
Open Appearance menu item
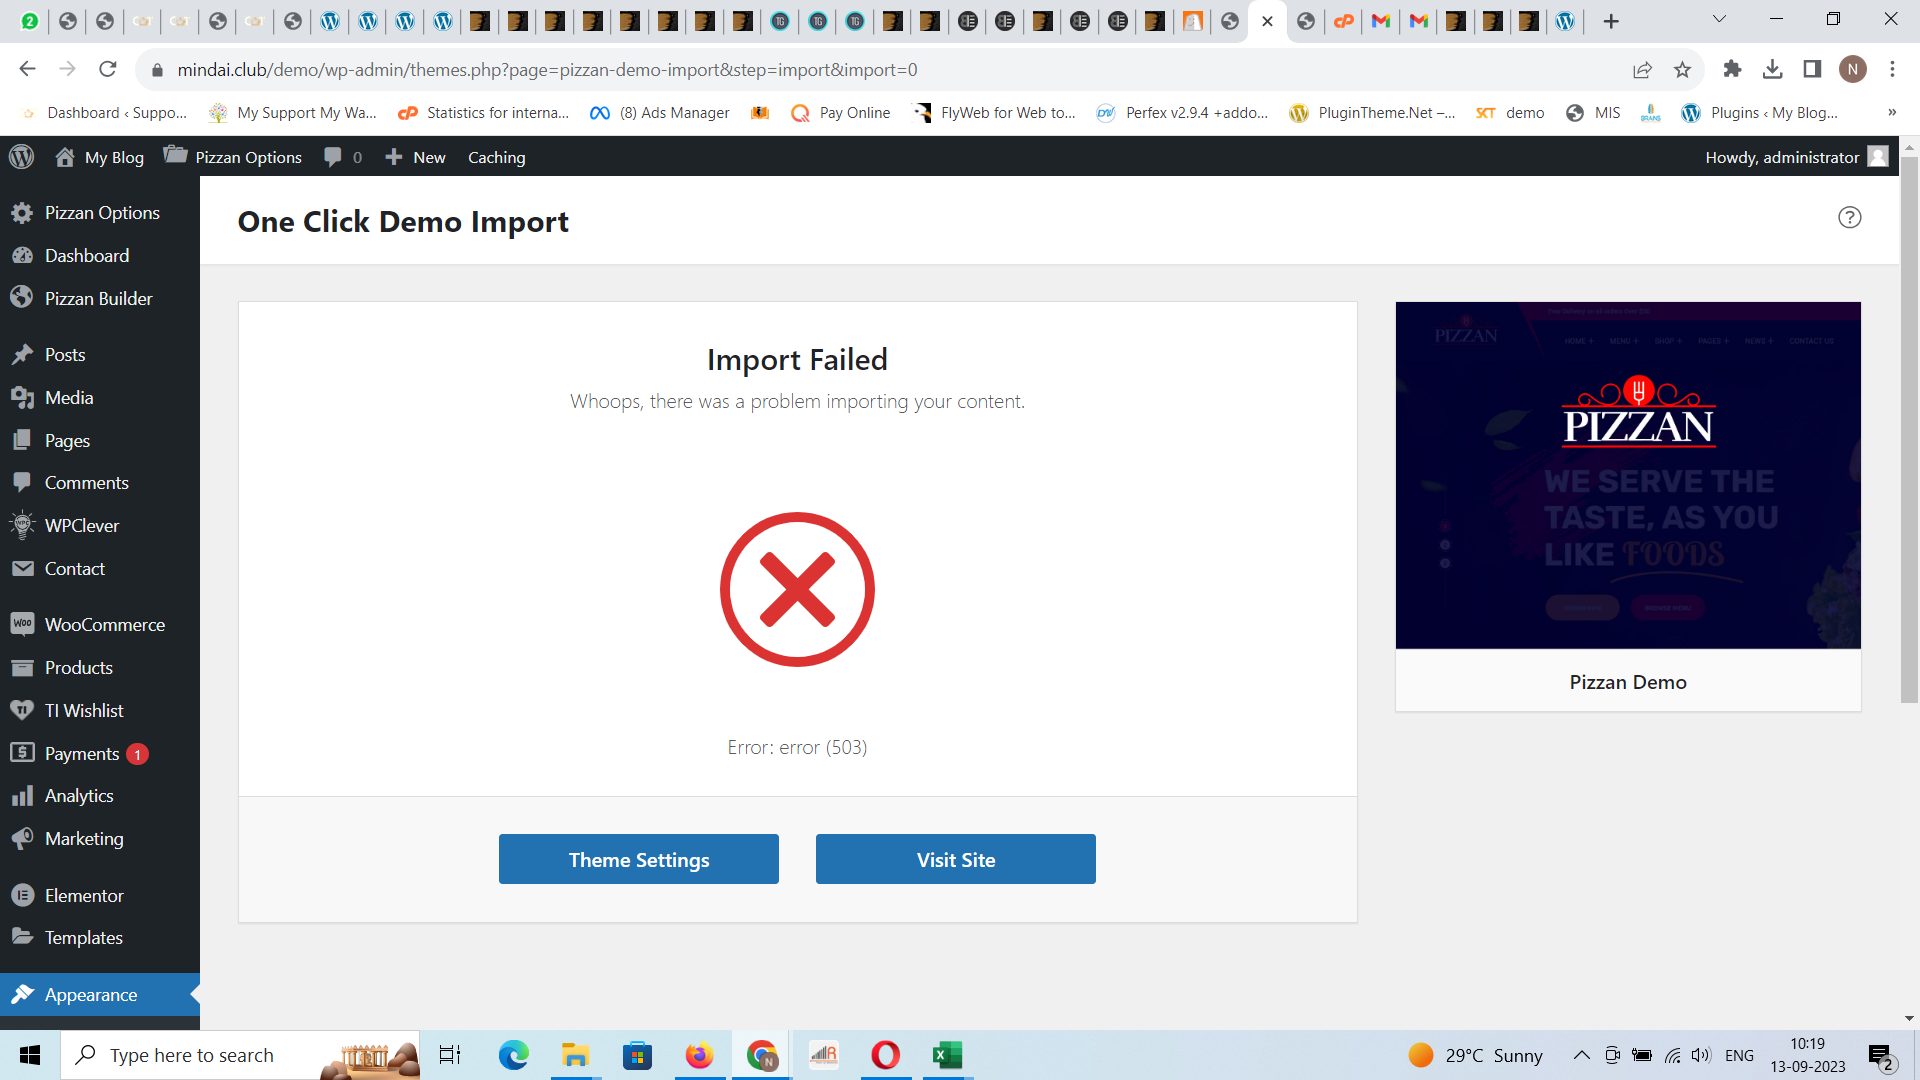[100, 995]
